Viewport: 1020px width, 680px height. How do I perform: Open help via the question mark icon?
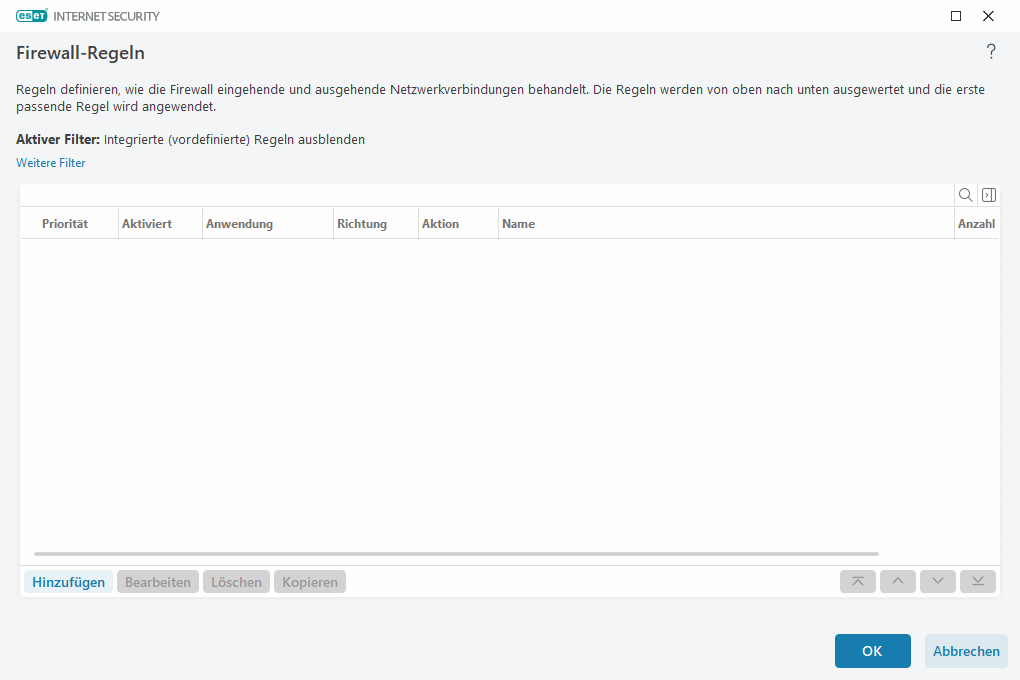coord(991,51)
